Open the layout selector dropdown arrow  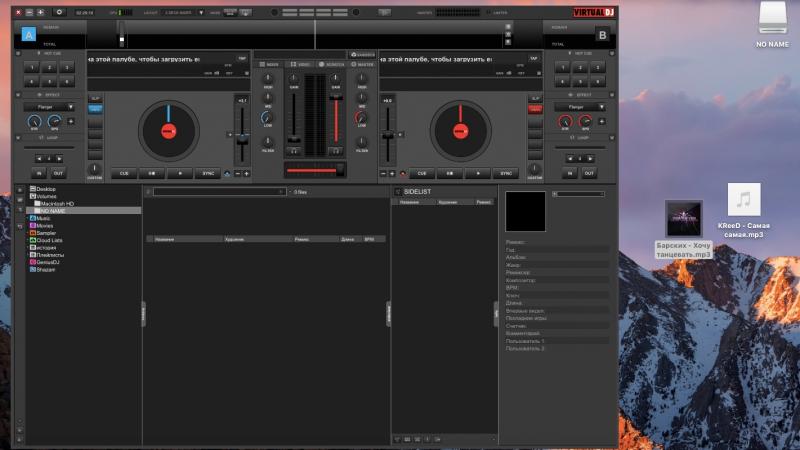click(x=201, y=12)
